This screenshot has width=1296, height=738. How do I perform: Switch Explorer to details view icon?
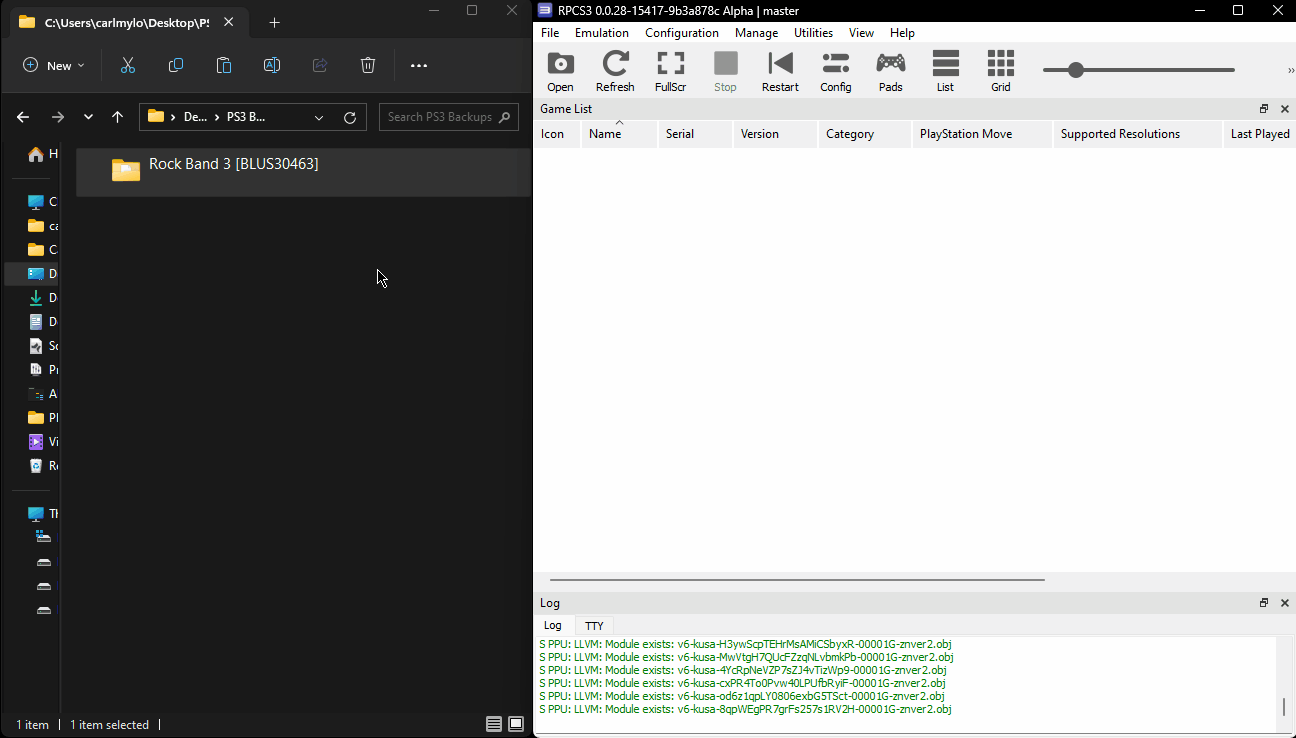coord(494,724)
